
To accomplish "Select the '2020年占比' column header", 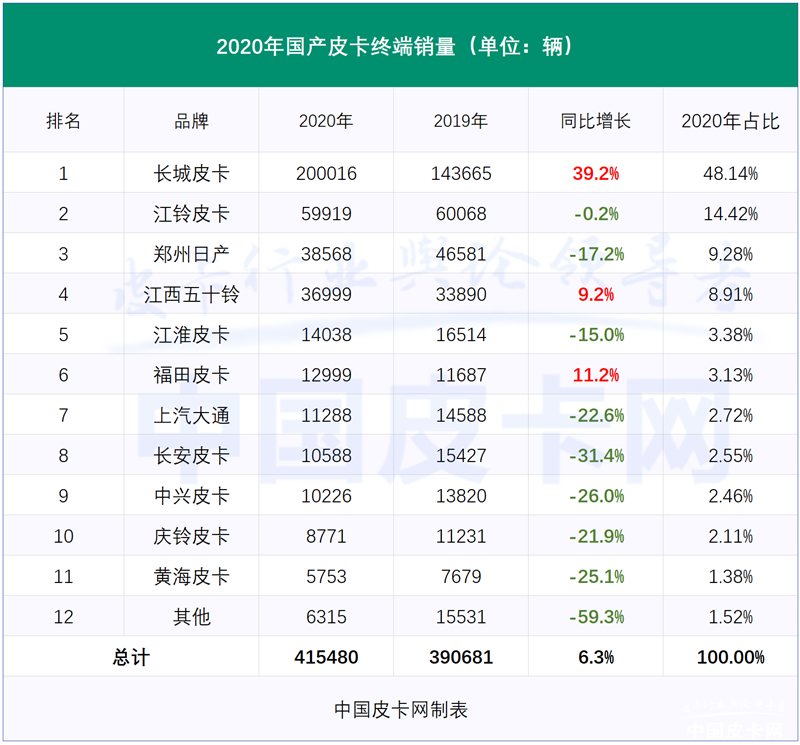I will (x=730, y=121).
